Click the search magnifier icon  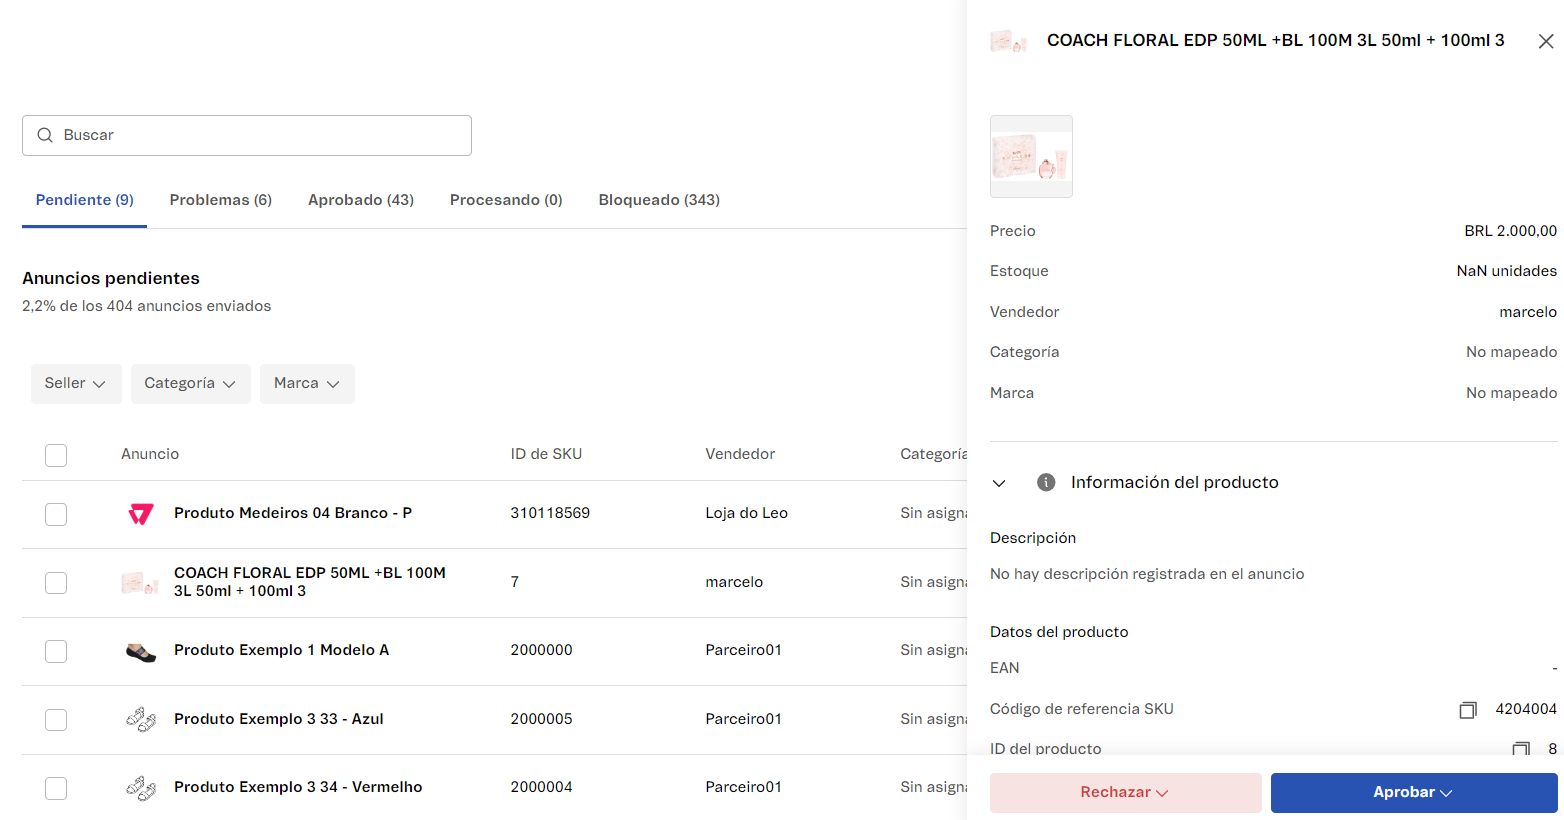pyautogui.click(x=45, y=135)
